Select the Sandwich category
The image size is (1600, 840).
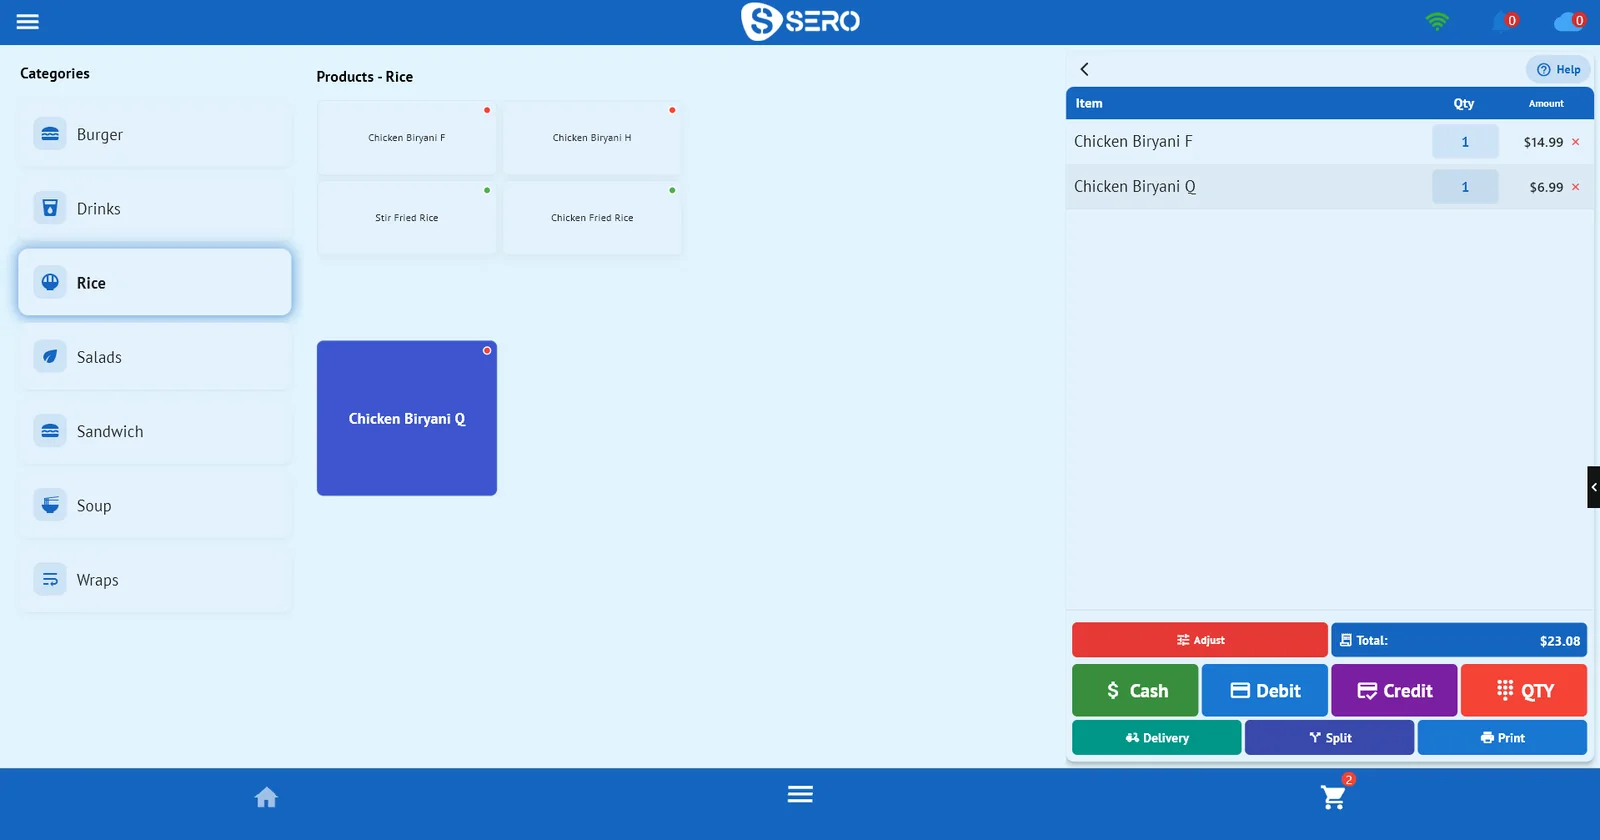[155, 431]
